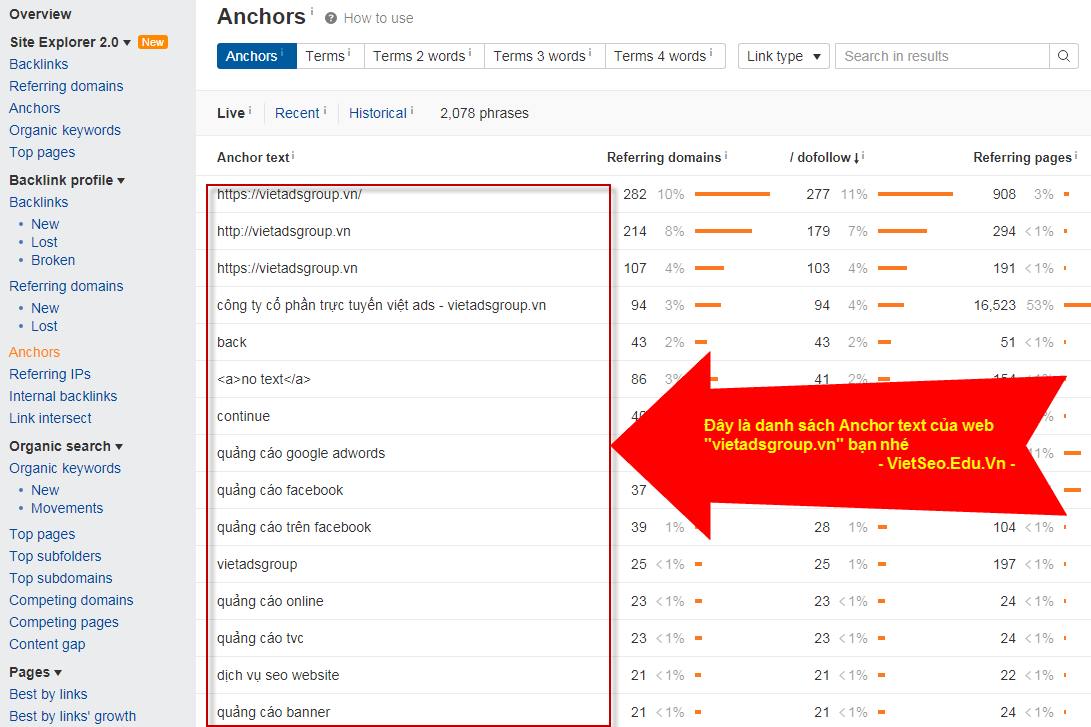Switch to Recent index view
Viewport: 1091px width, 727px height.
297,113
